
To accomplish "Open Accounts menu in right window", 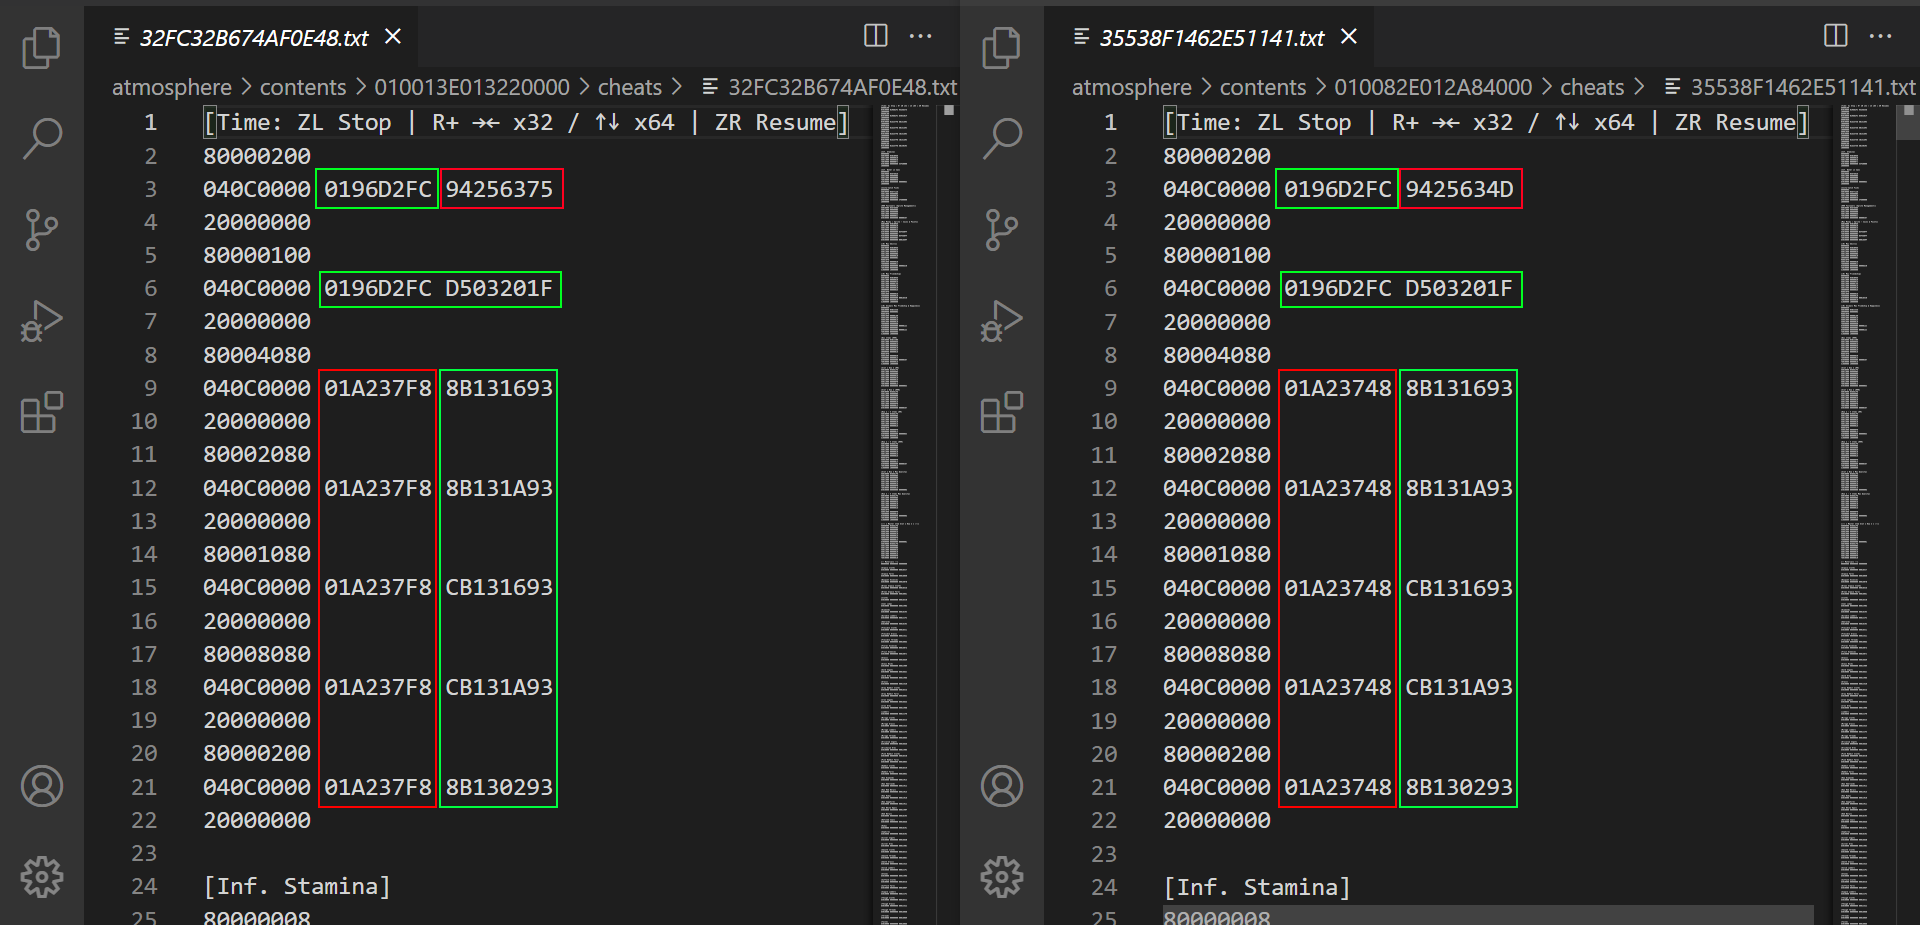I will pyautogui.click(x=1002, y=786).
